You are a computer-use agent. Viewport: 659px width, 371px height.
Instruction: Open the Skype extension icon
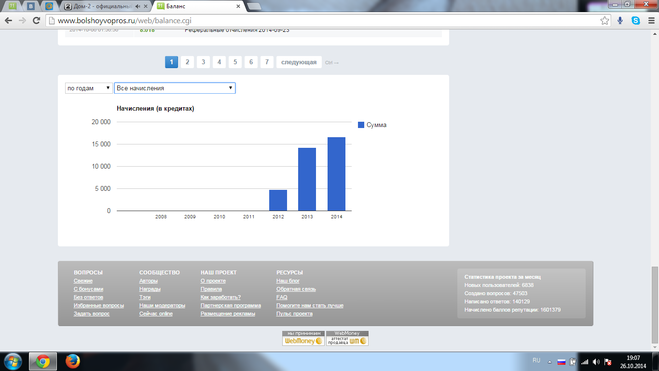635,21
